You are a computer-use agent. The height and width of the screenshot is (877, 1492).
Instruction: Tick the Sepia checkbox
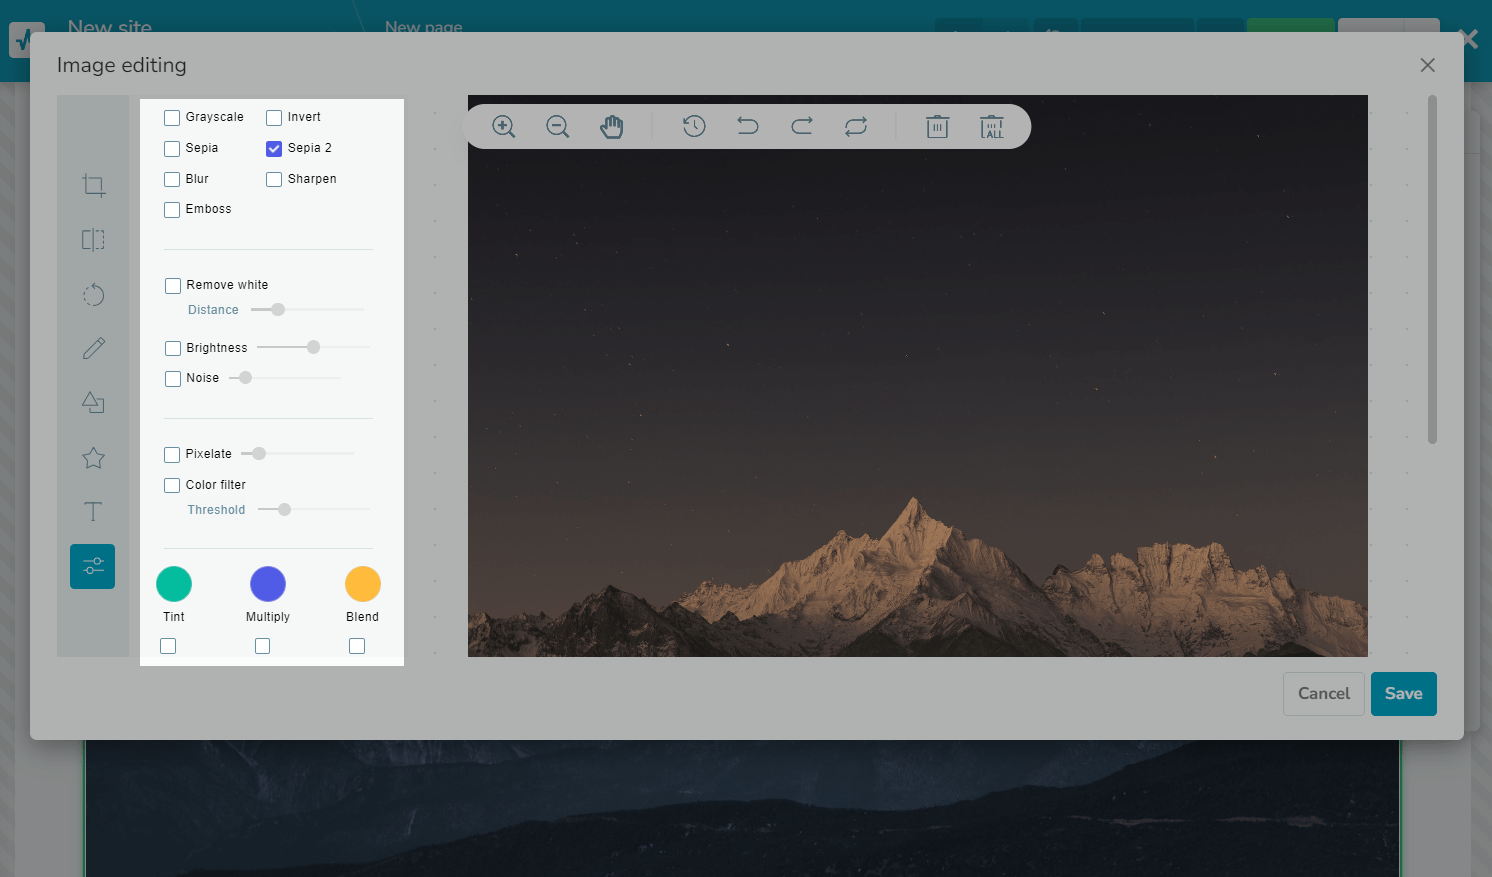pos(172,149)
